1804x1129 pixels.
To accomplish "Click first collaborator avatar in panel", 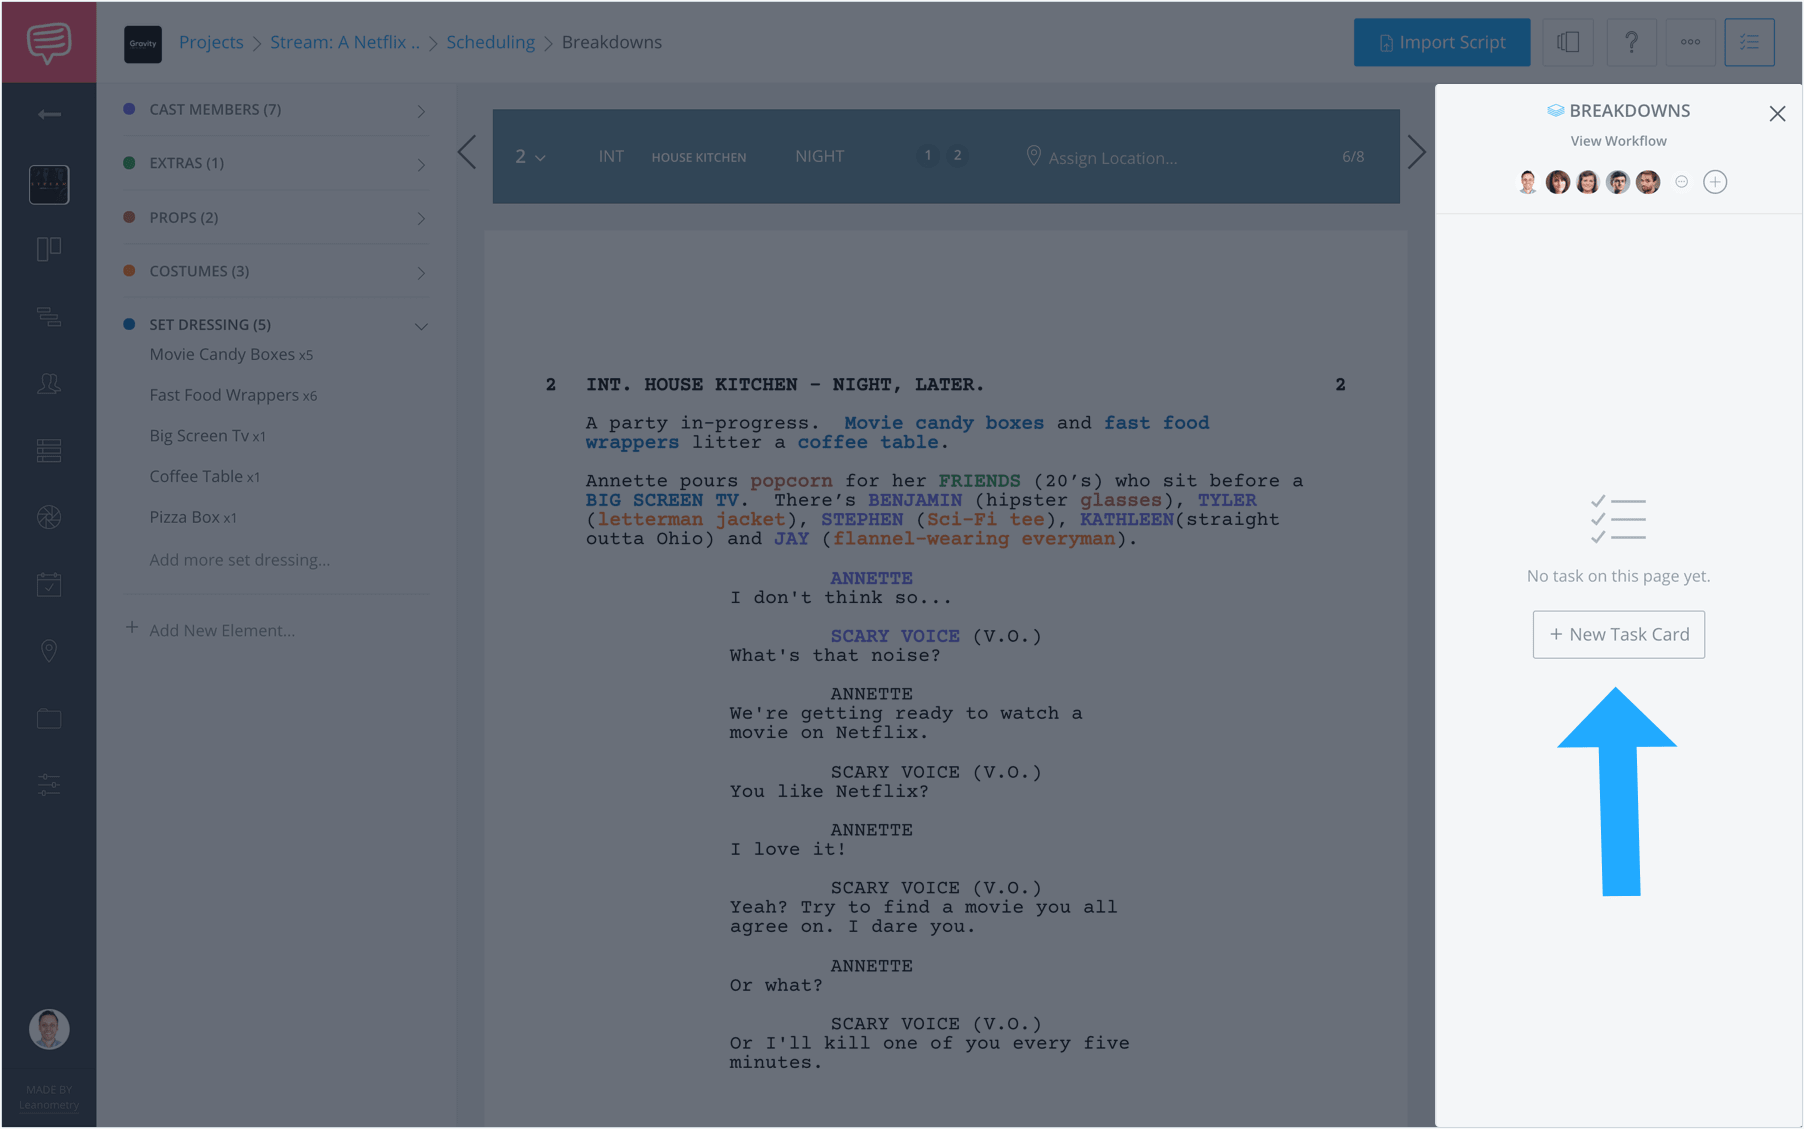I will point(1527,182).
